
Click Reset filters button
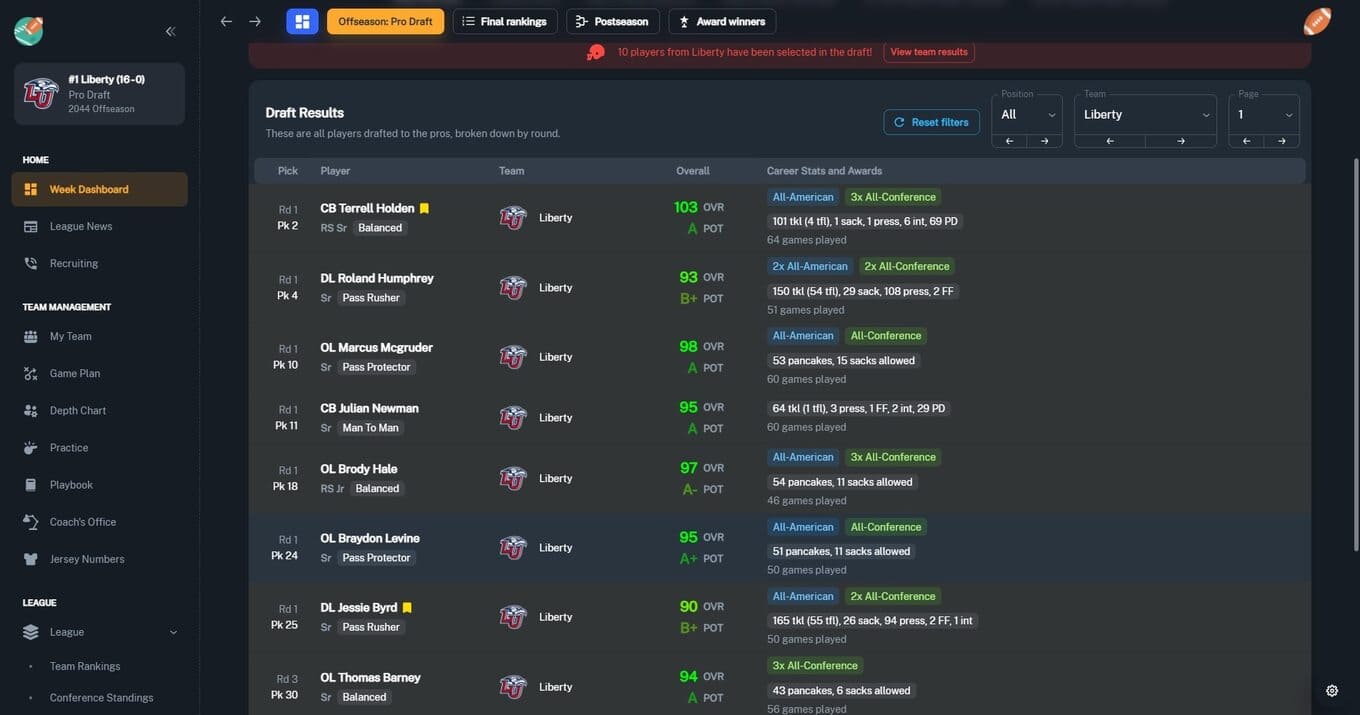click(931, 122)
